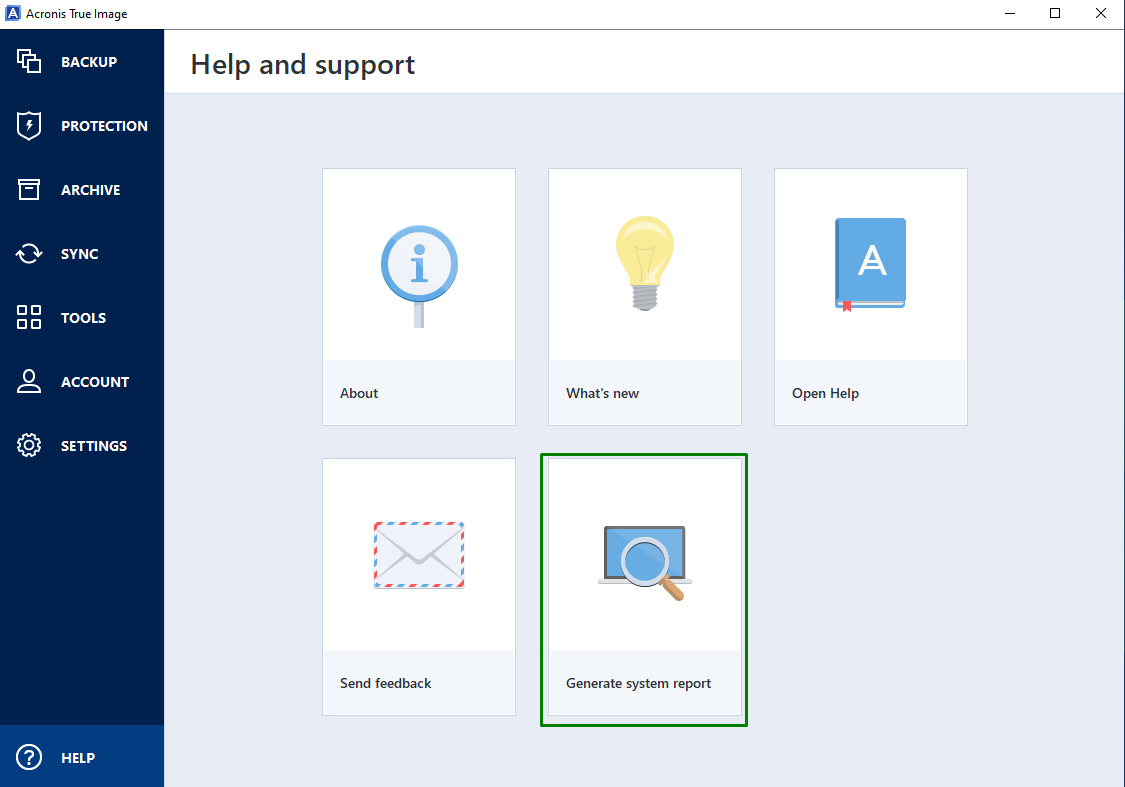Image resolution: width=1125 pixels, height=787 pixels.
Task: Click the blue book icon on Open Help tile
Action: coord(870,263)
